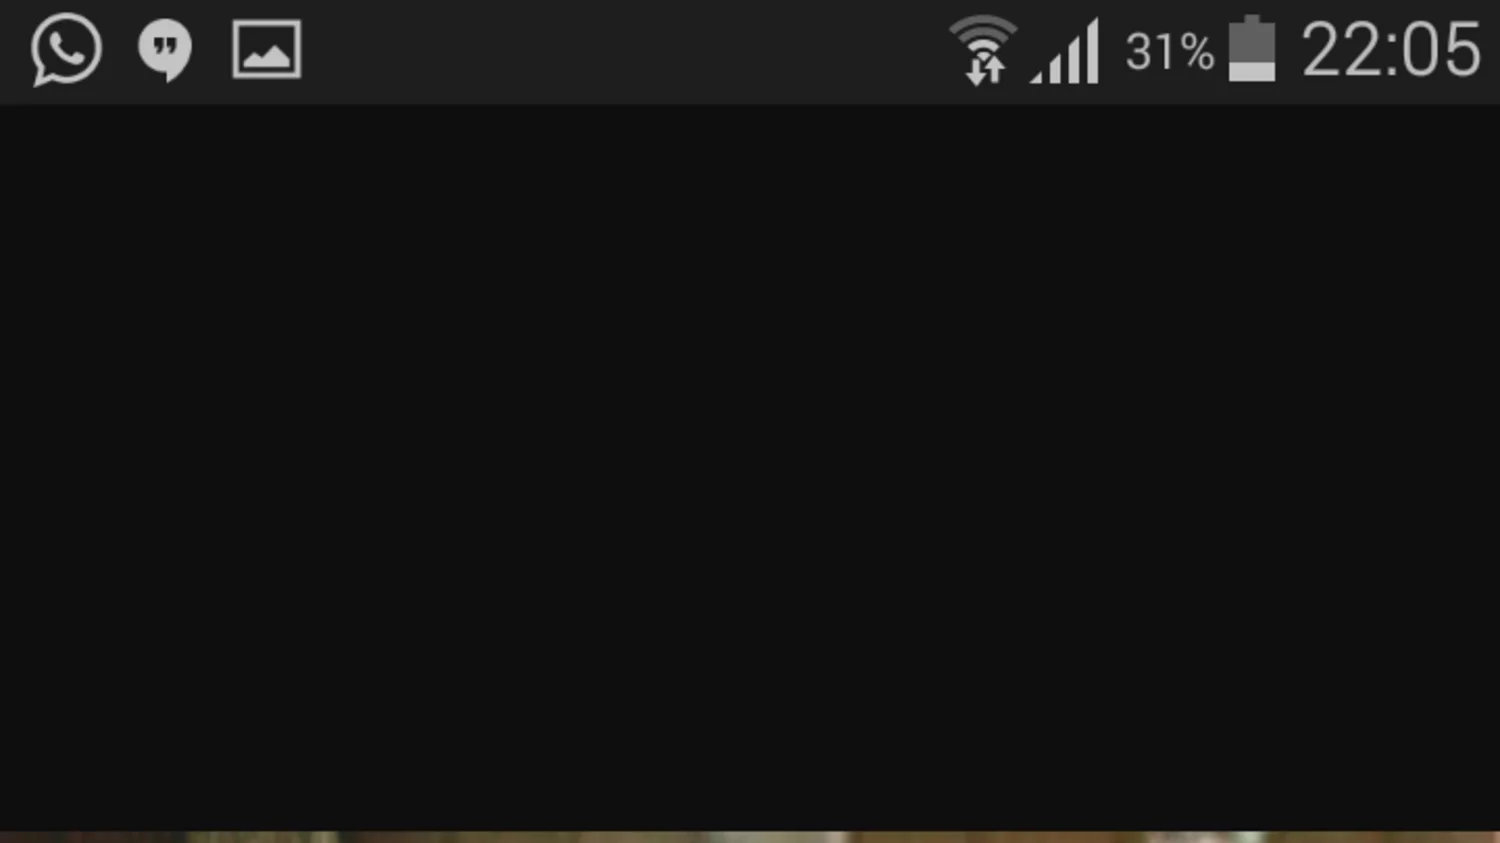
Task: Click the data activity arrows under Wi-Fi
Action: click(986, 68)
